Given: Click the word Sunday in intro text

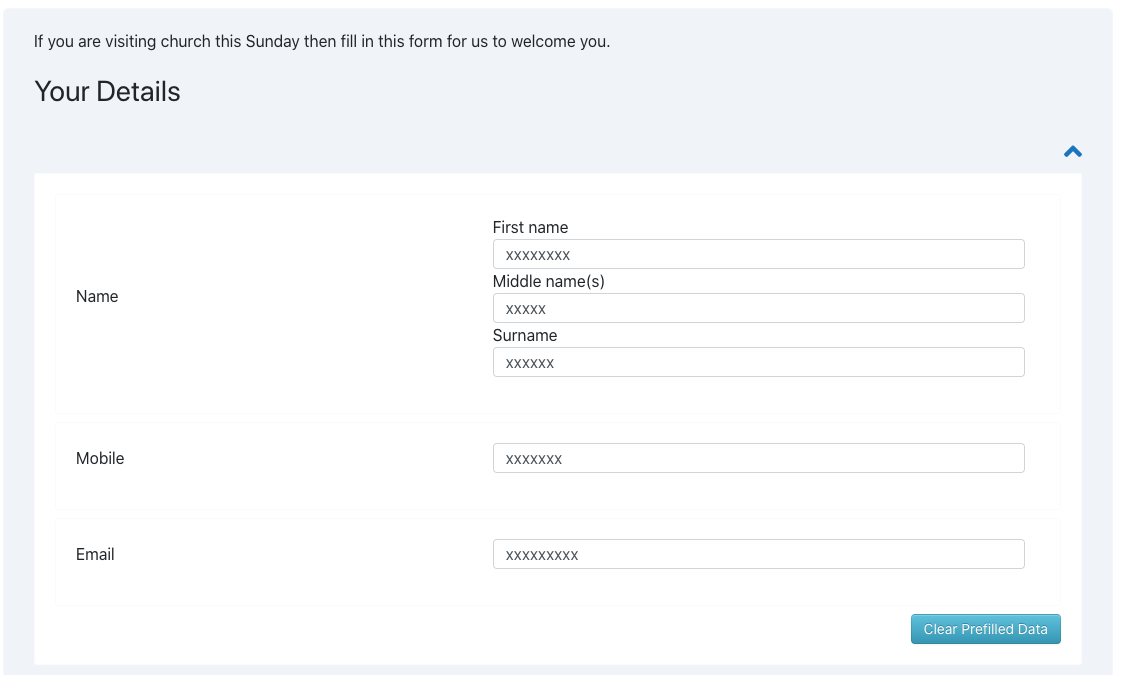Looking at the screenshot, I should 272,41.
